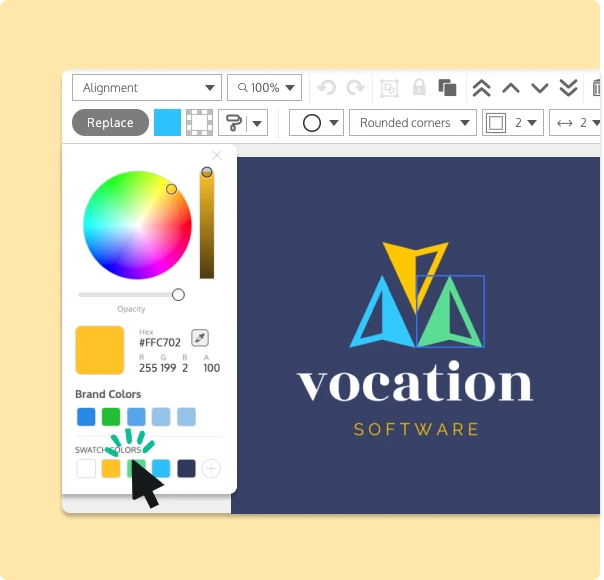Screen dimensions: 604x580
Task: Select the fifth brand color swatch
Action: 186,417
